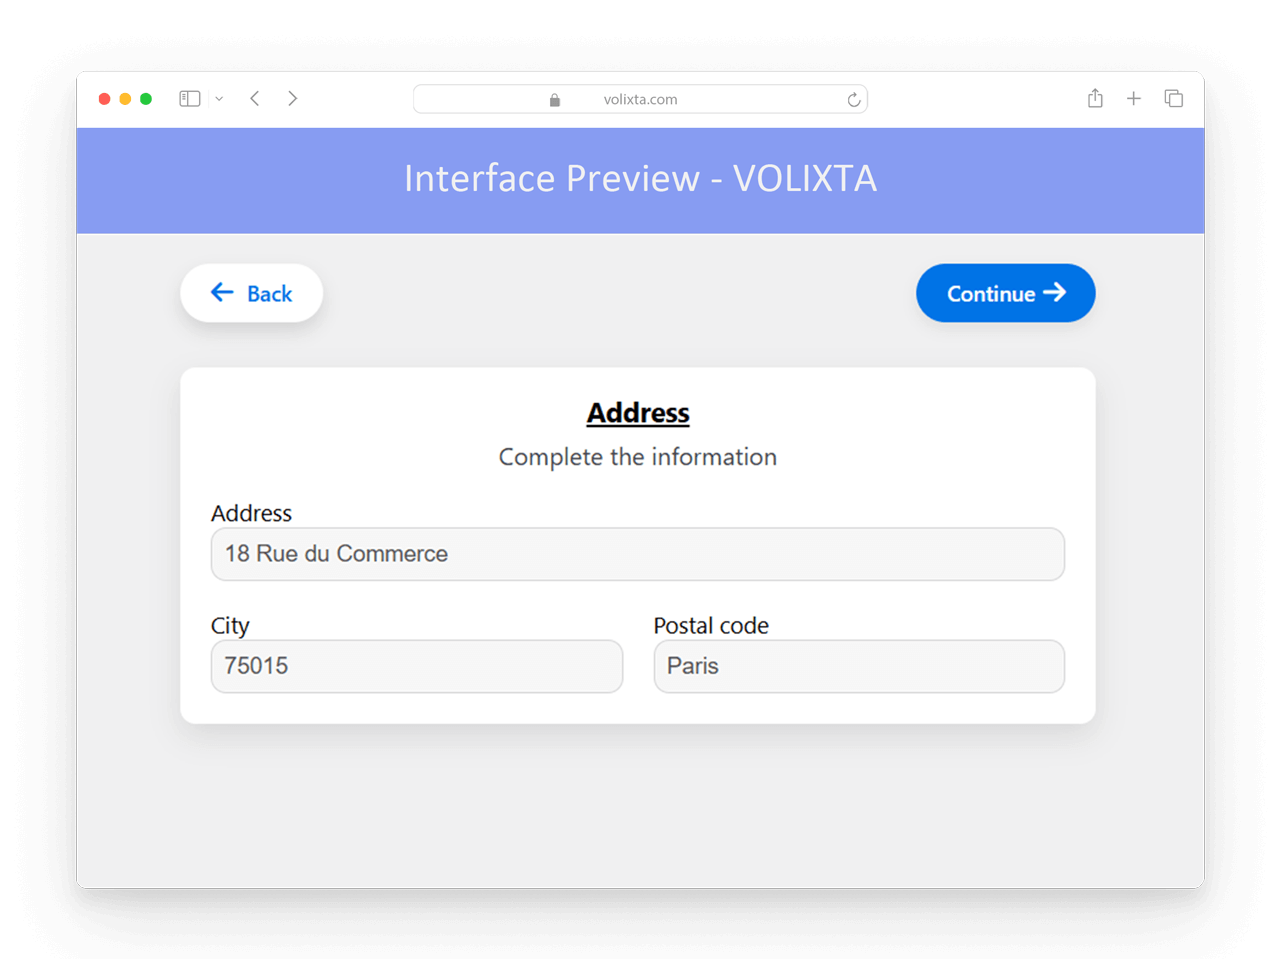The width and height of the screenshot is (1280, 959).
Task: Click the green maximize window button
Action: 146,99
